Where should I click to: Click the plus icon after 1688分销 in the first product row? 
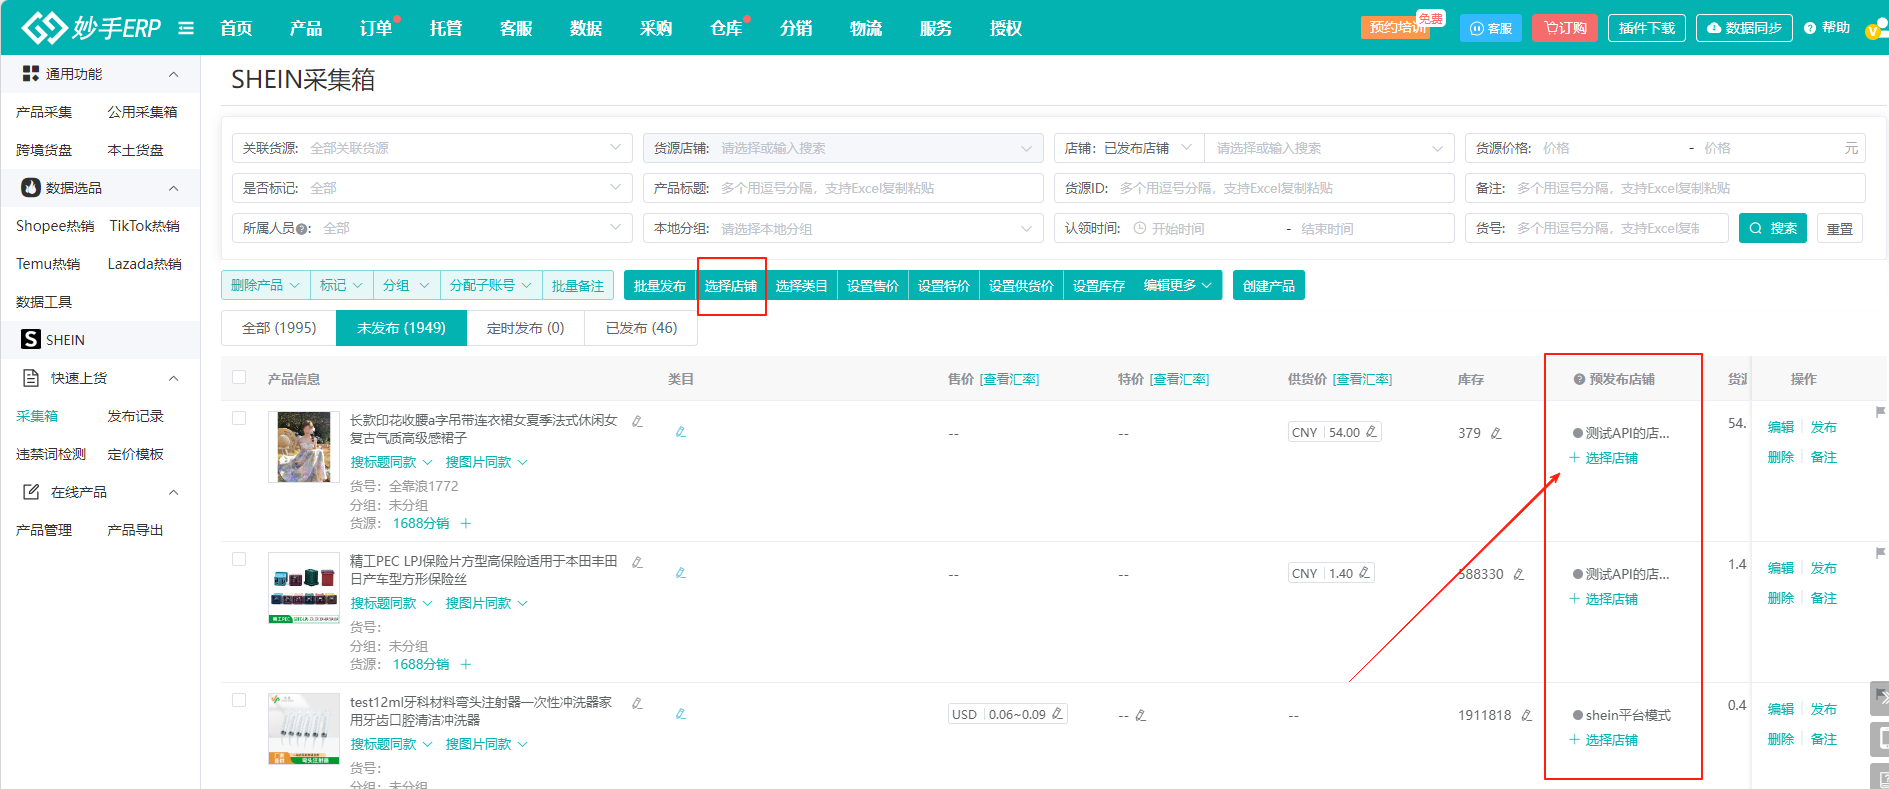coord(466,523)
